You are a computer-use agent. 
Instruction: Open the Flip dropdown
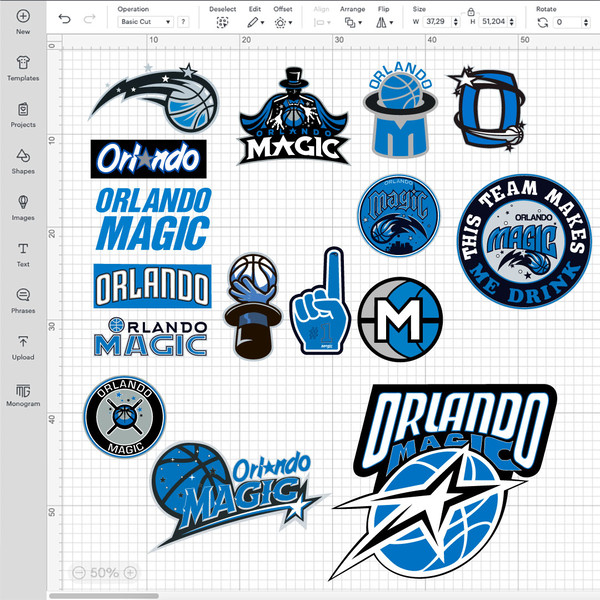(384, 23)
